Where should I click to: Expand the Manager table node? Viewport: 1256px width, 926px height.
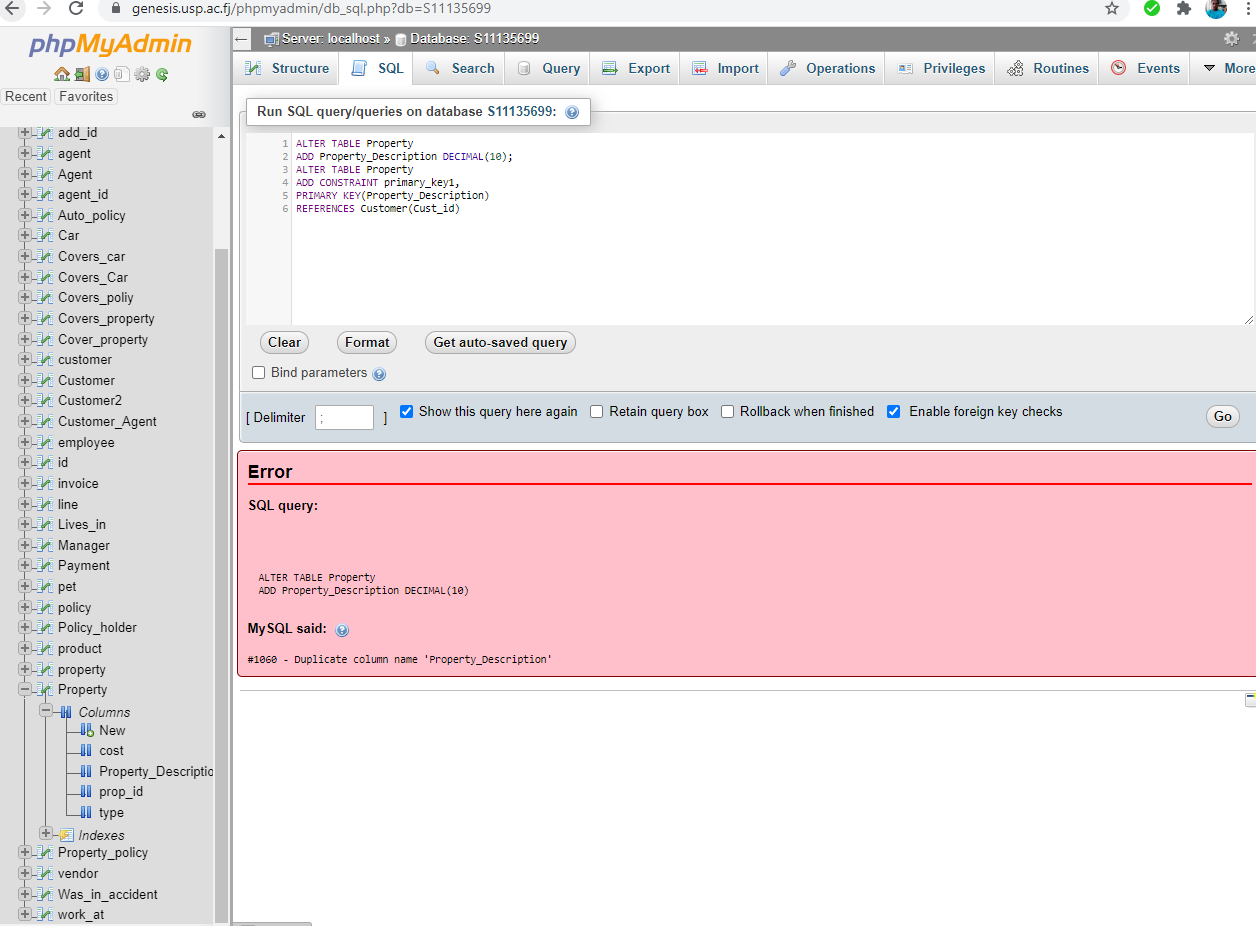[x=25, y=545]
